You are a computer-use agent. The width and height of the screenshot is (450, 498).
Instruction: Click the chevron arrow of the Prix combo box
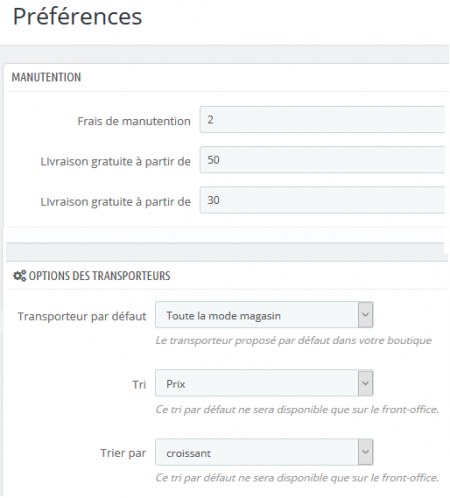coord(365,383)
